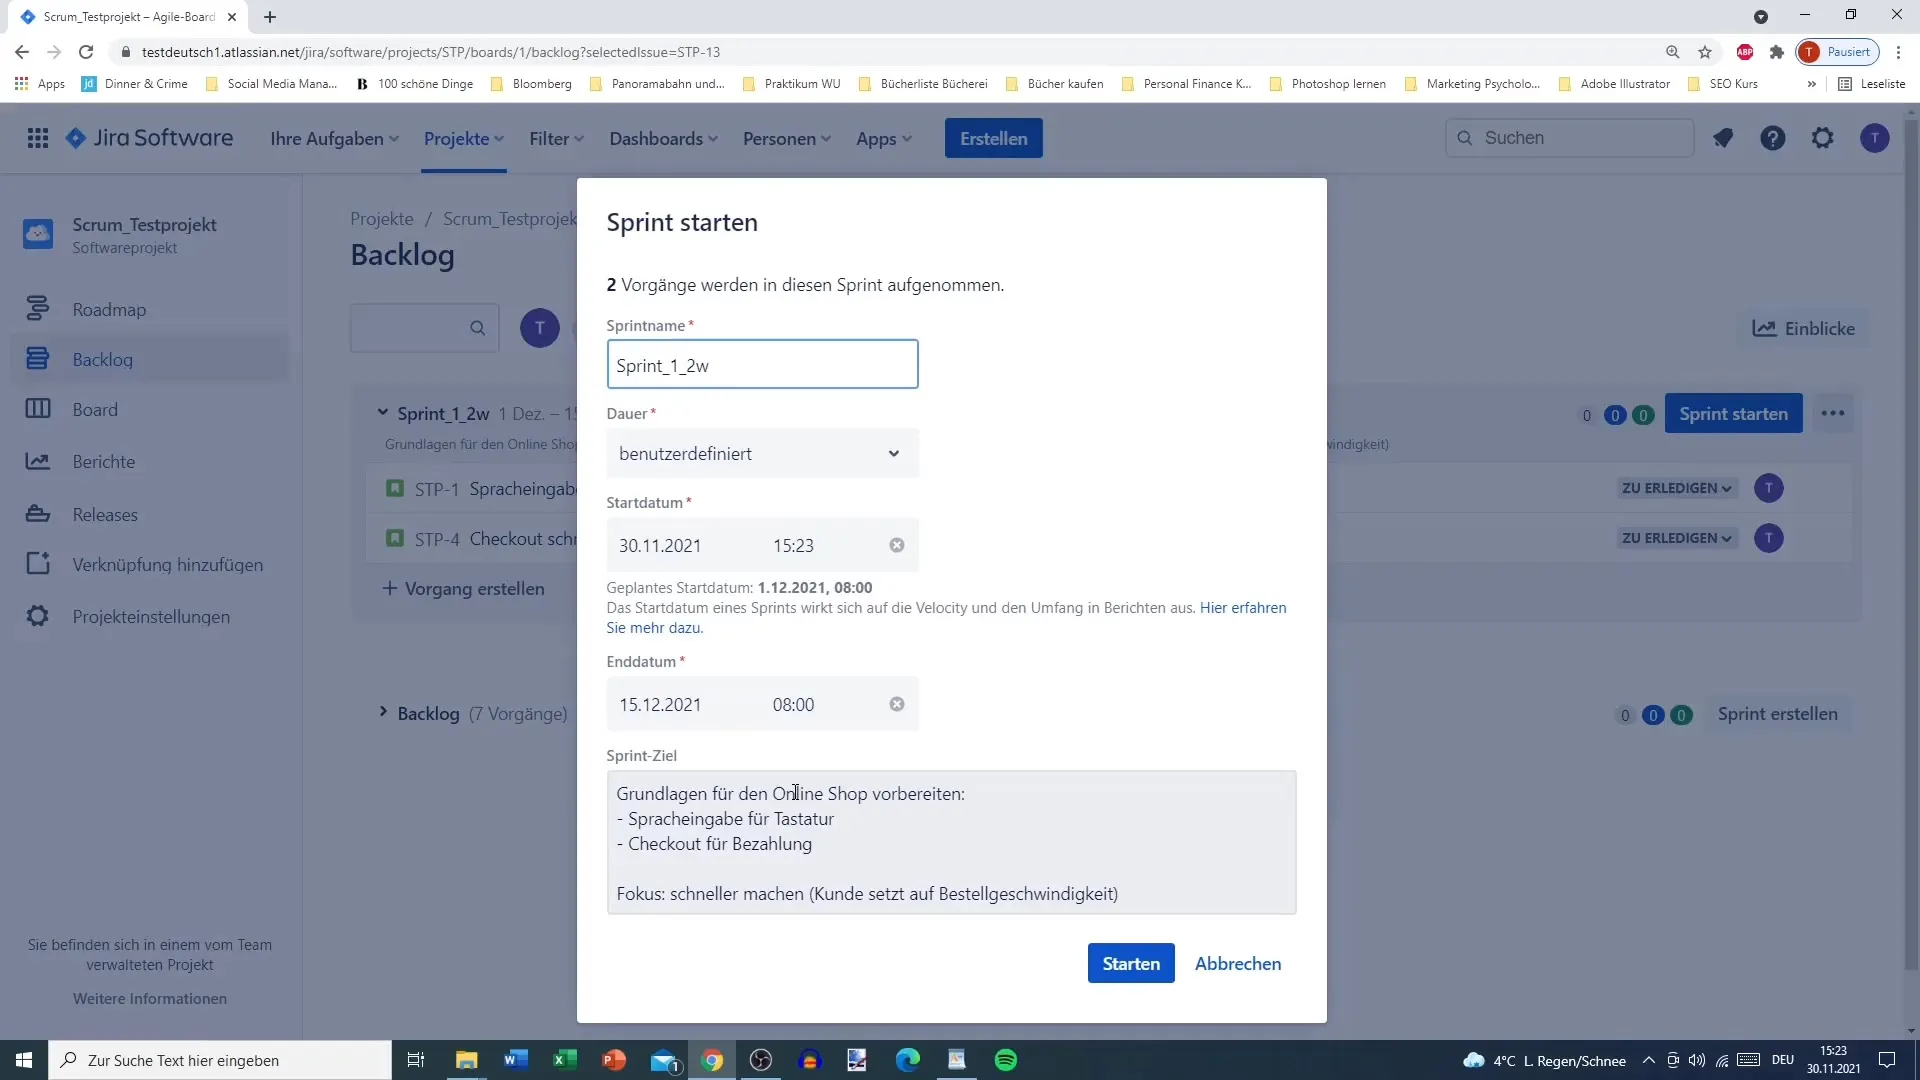
Task: Expand Projekte menu
Action: click(464, 139)
